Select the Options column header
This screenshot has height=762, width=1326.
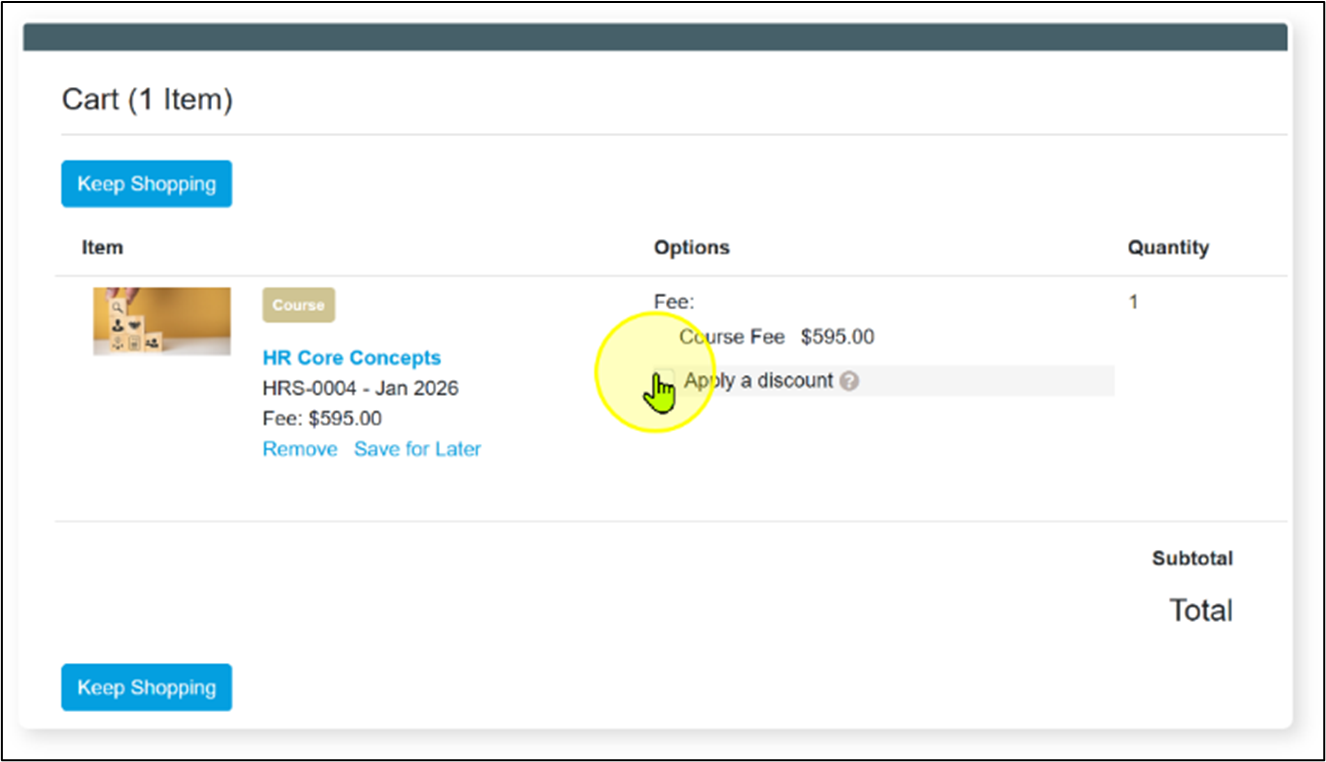692,247
